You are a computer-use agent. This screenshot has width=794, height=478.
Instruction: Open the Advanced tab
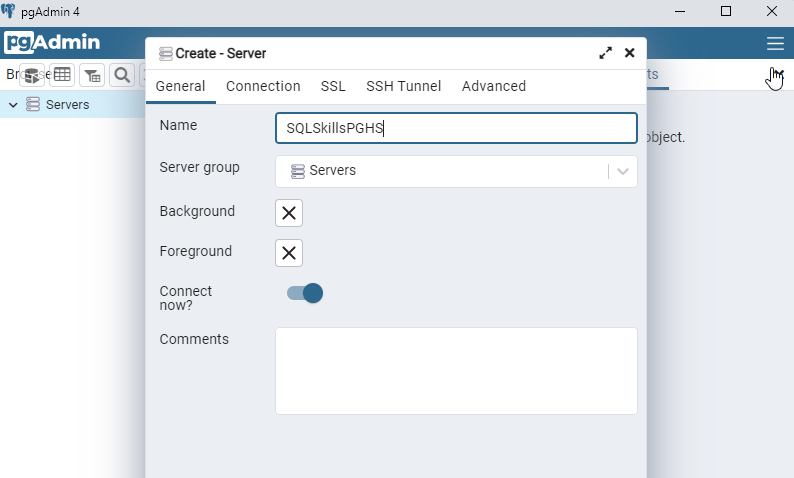[x=494, y=86]
